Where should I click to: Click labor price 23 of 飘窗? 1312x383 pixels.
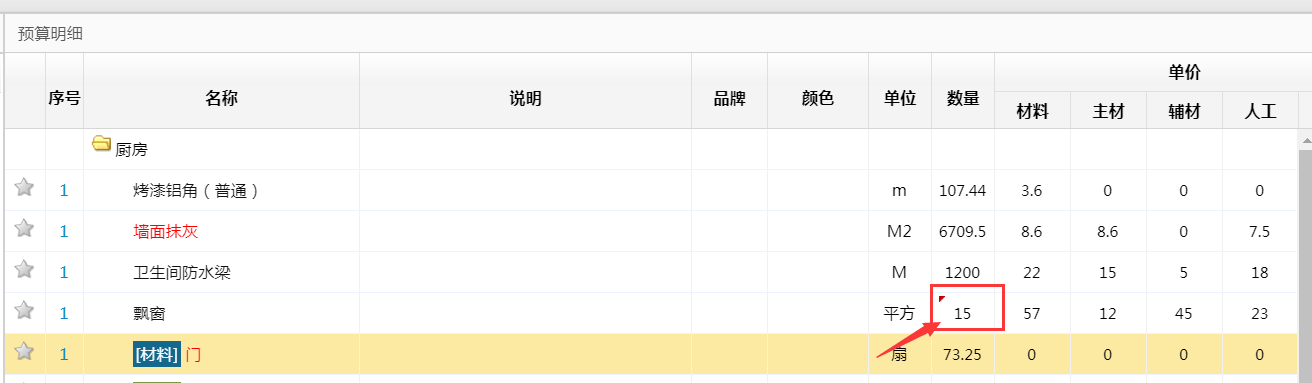pos(1259,313)
